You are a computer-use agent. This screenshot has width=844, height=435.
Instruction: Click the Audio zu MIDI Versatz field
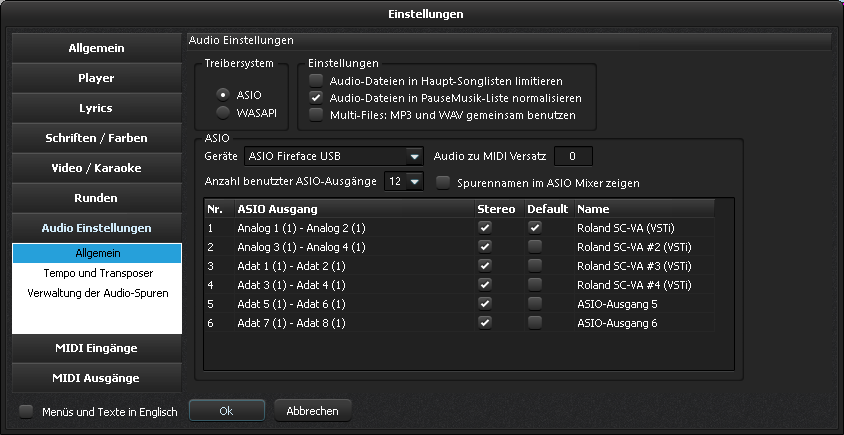(x=573, y=156)
